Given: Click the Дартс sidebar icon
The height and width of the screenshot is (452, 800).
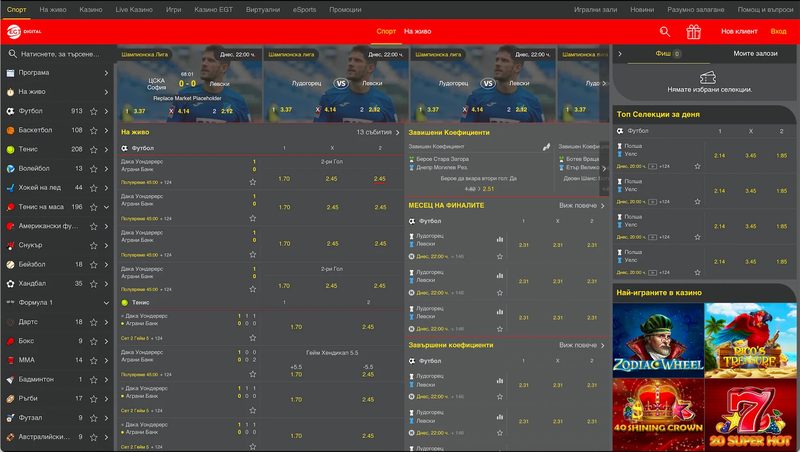Looking at the screenshot, I should click(x=10, y=322).
